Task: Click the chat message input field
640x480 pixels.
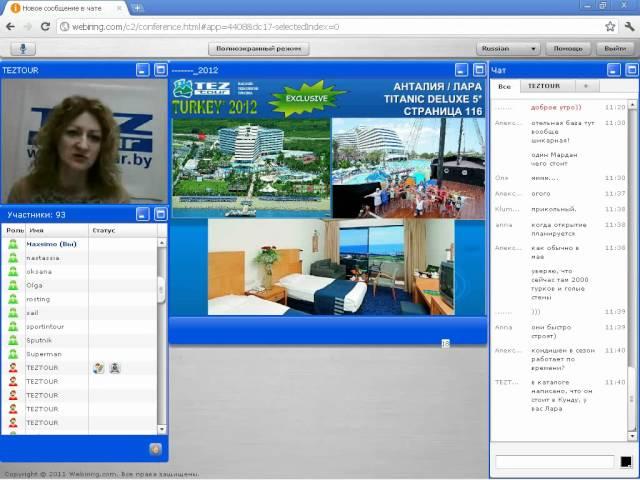Action: point(554,462)
